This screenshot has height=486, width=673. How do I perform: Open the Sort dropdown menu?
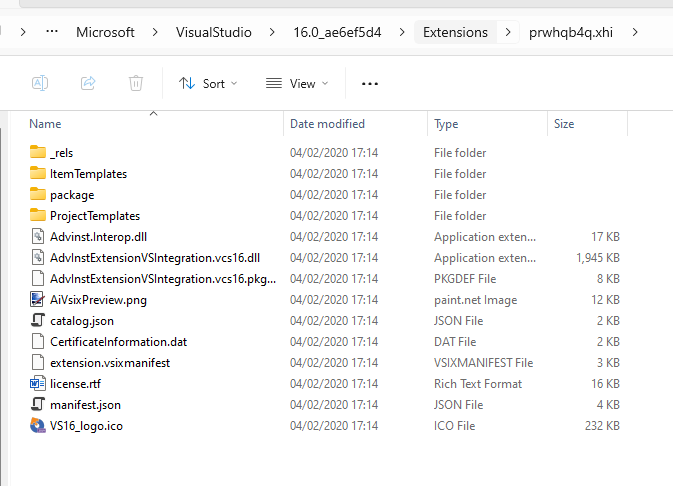tap(208, 83)
